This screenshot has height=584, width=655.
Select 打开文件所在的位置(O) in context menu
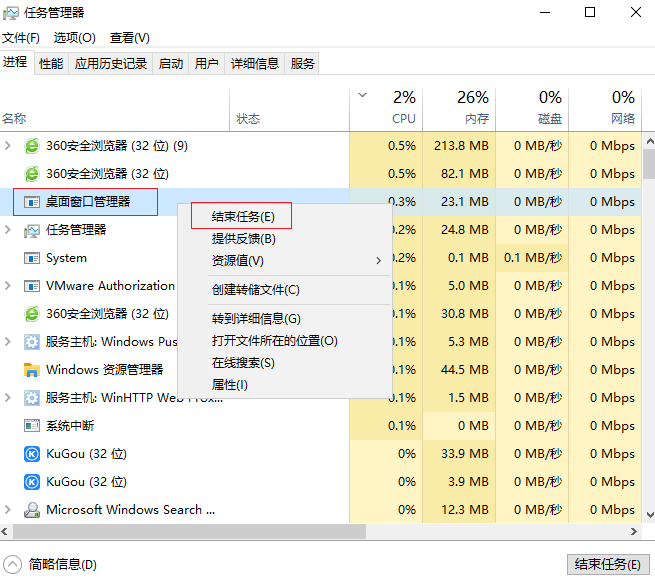click(274, 341)
